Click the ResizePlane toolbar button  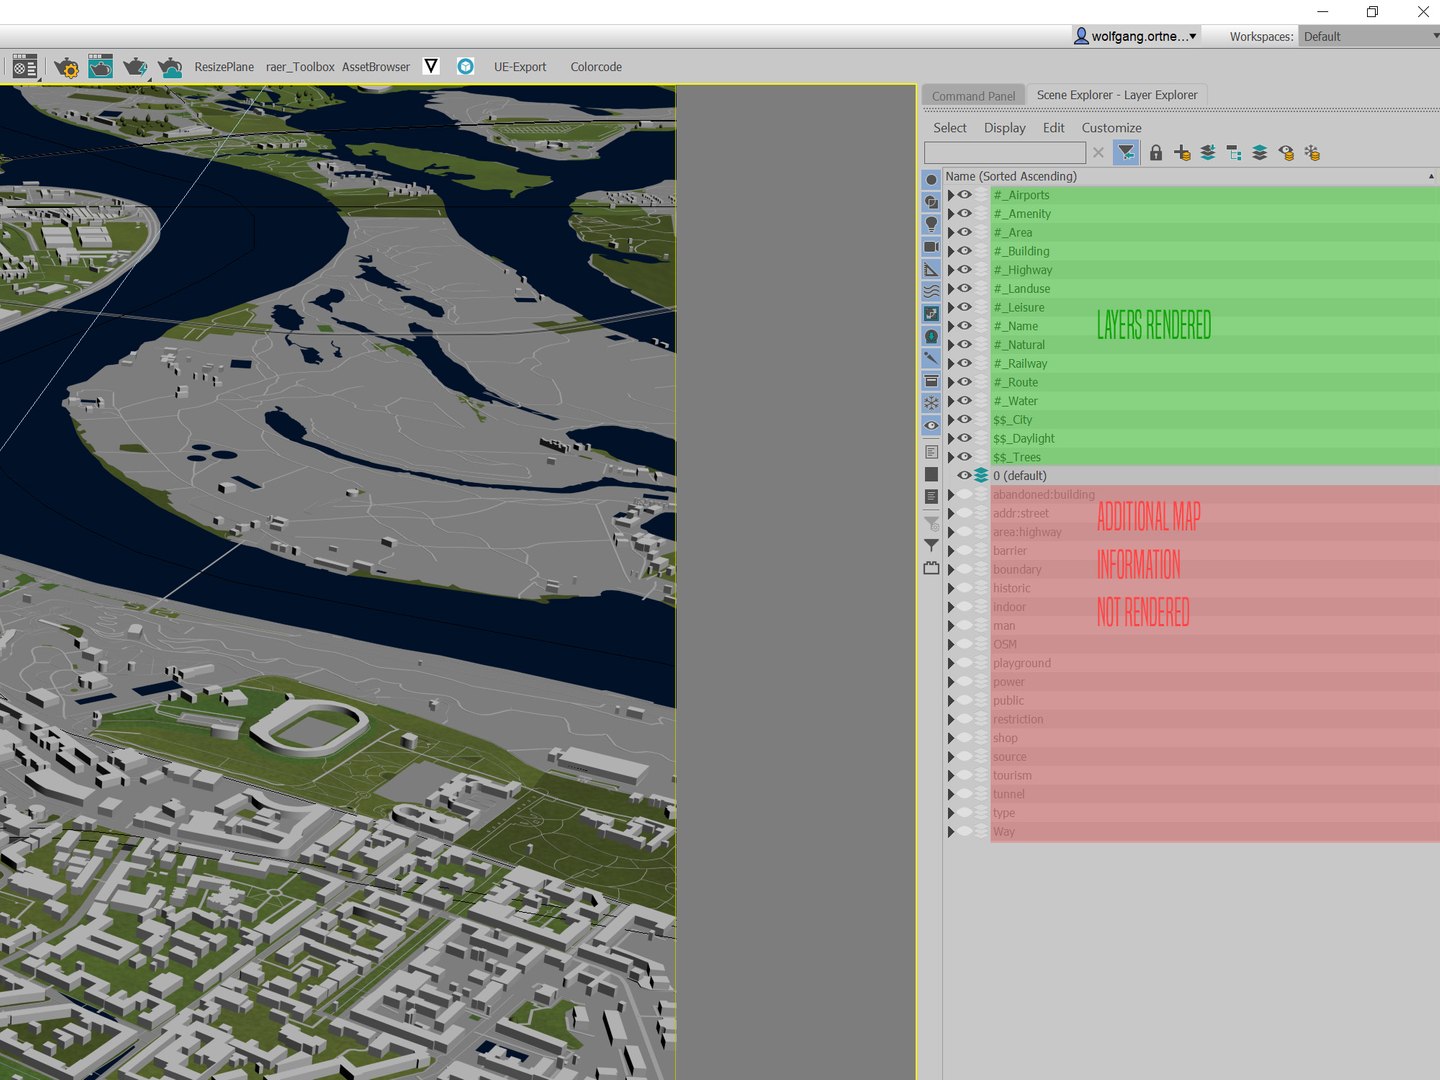224,67
